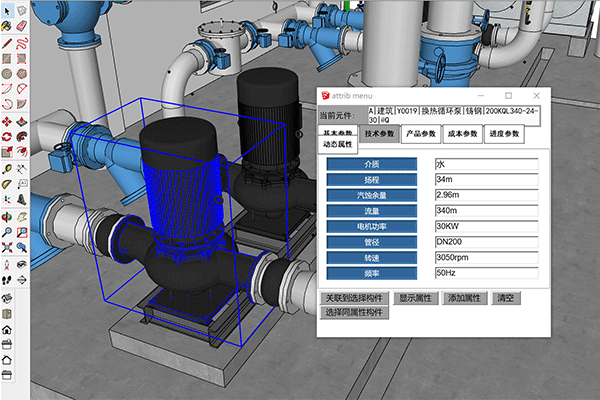Activate the Paint Bucket tool

pos(7,26)
